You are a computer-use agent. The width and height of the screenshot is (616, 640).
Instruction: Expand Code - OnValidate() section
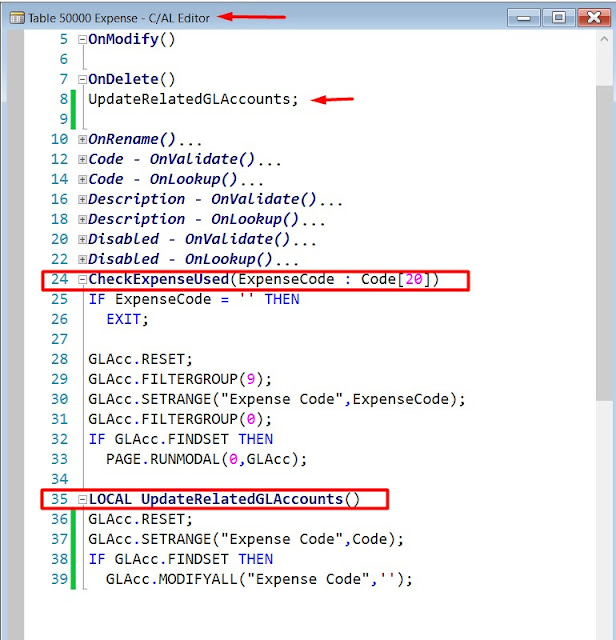click(82, 160)
